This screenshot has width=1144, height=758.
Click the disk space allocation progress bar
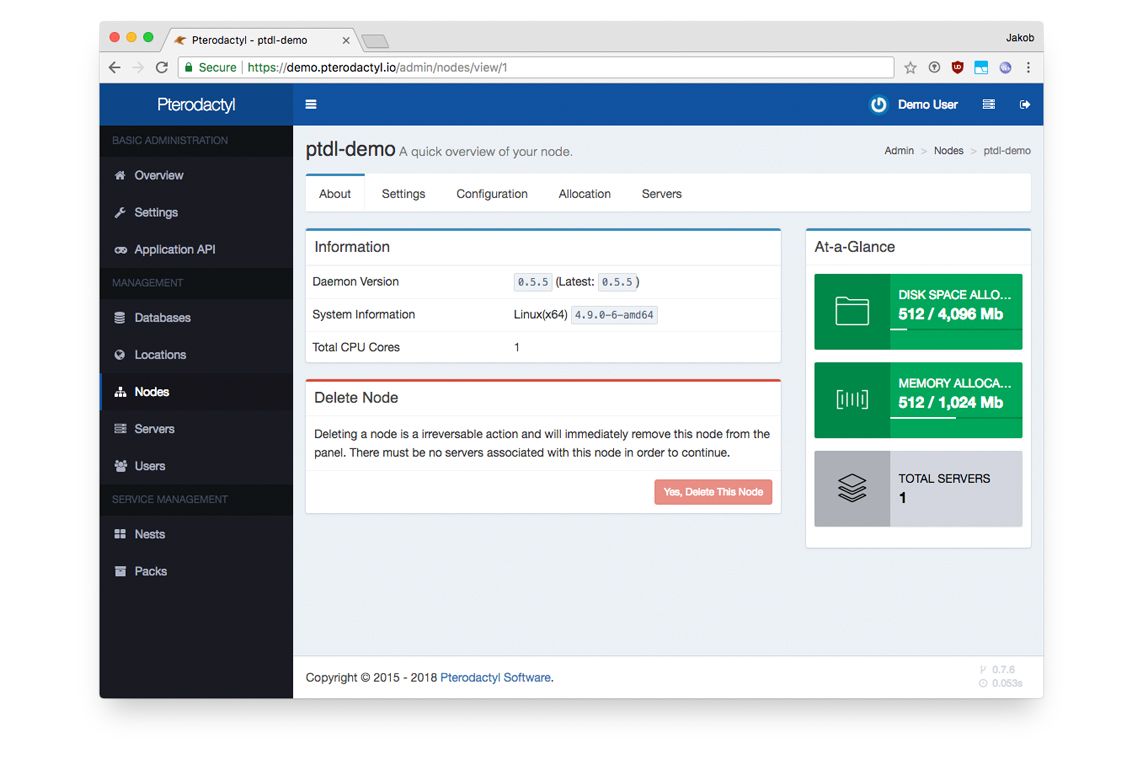(x=956, y=330)
